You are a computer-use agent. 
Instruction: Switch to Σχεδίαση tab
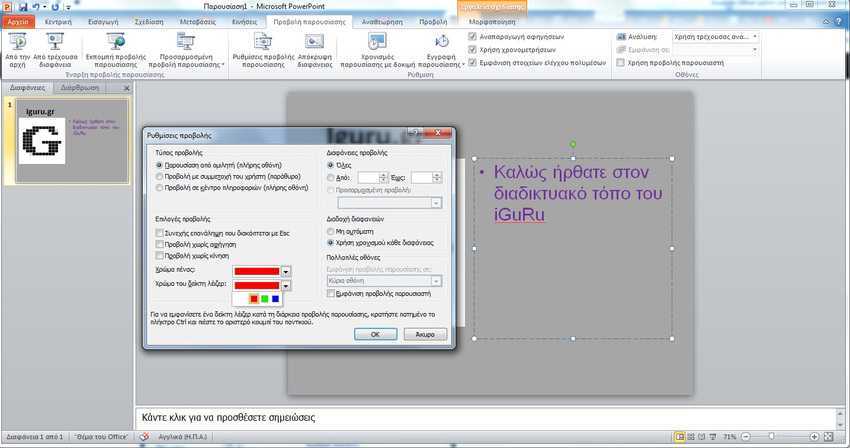[x=149, y=22]
